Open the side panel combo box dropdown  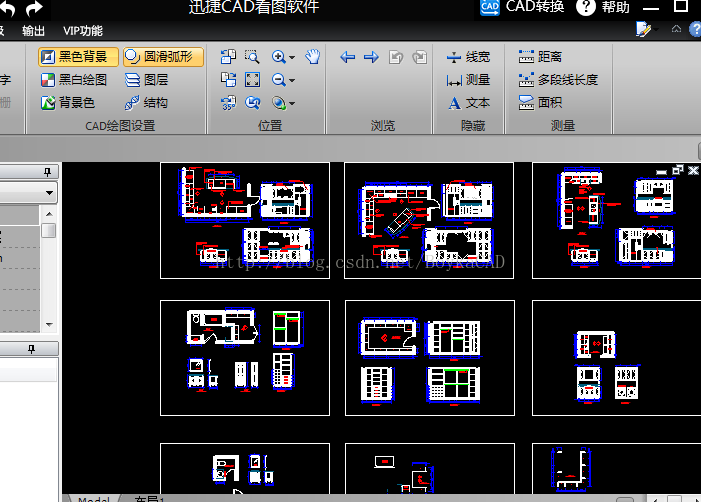coord(49,193)
